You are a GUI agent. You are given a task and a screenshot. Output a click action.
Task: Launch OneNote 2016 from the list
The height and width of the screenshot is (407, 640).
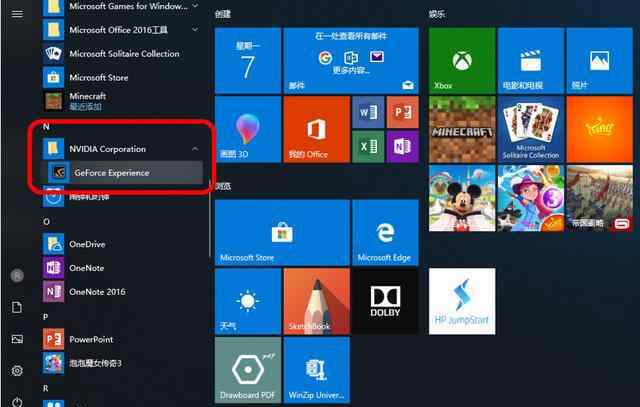pyautogui.click(x=122, y=291)
